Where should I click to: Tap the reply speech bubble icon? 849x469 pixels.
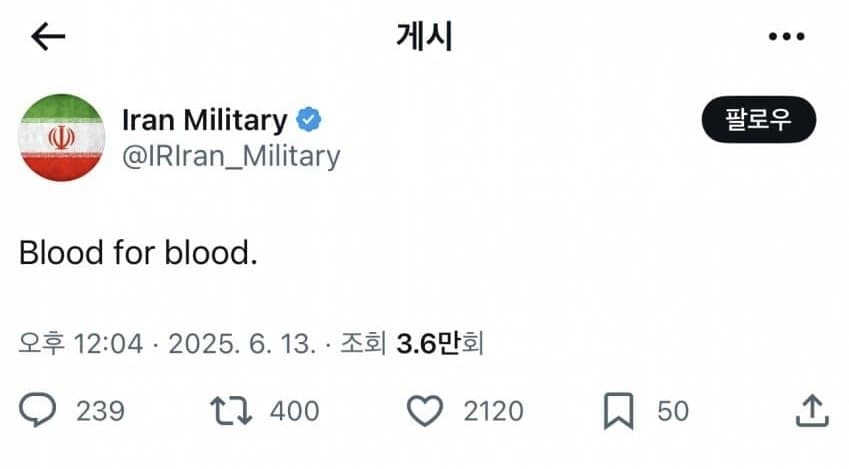pyautogui.click(x=39, y=410)
